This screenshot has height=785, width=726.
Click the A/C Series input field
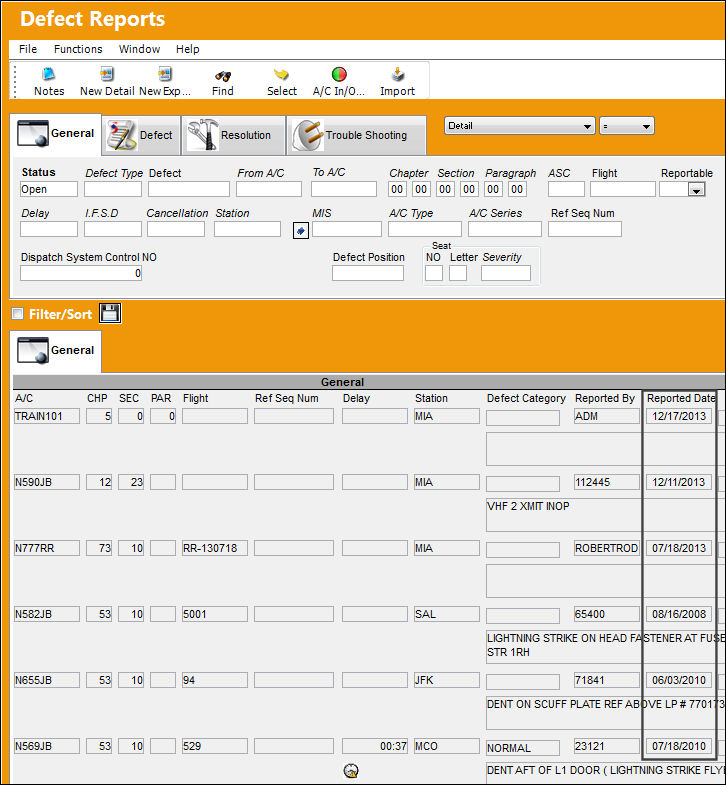(x=505, y=229)
